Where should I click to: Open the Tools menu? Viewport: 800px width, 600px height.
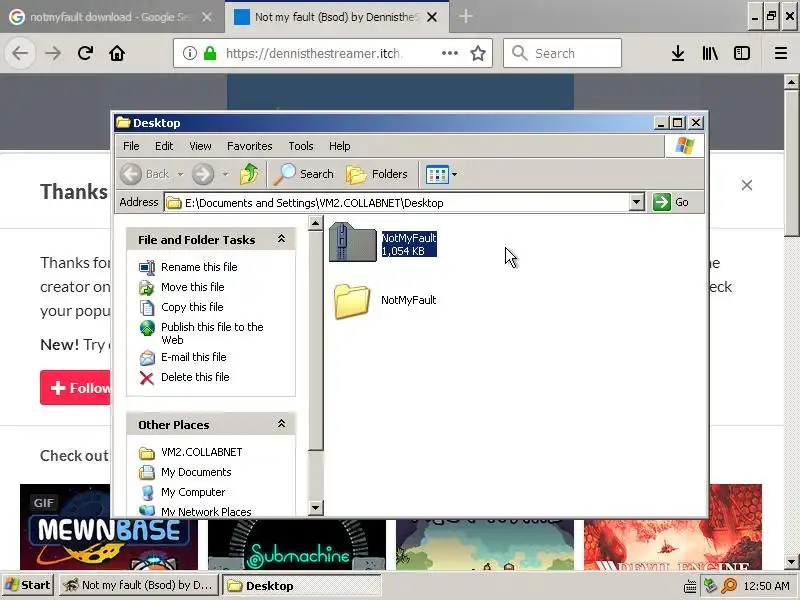(x=301, y=146)
